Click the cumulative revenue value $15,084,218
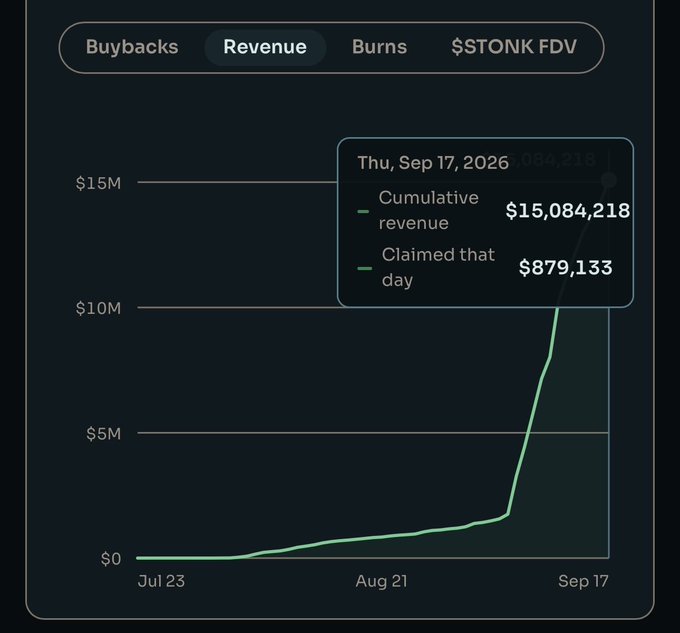 click(568, 210)
